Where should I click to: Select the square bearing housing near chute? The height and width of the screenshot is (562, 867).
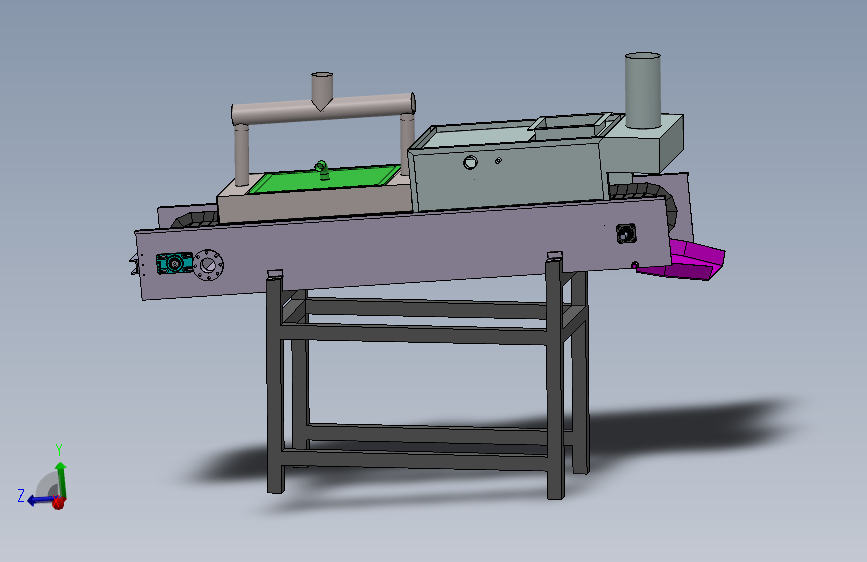pos(626,233)
